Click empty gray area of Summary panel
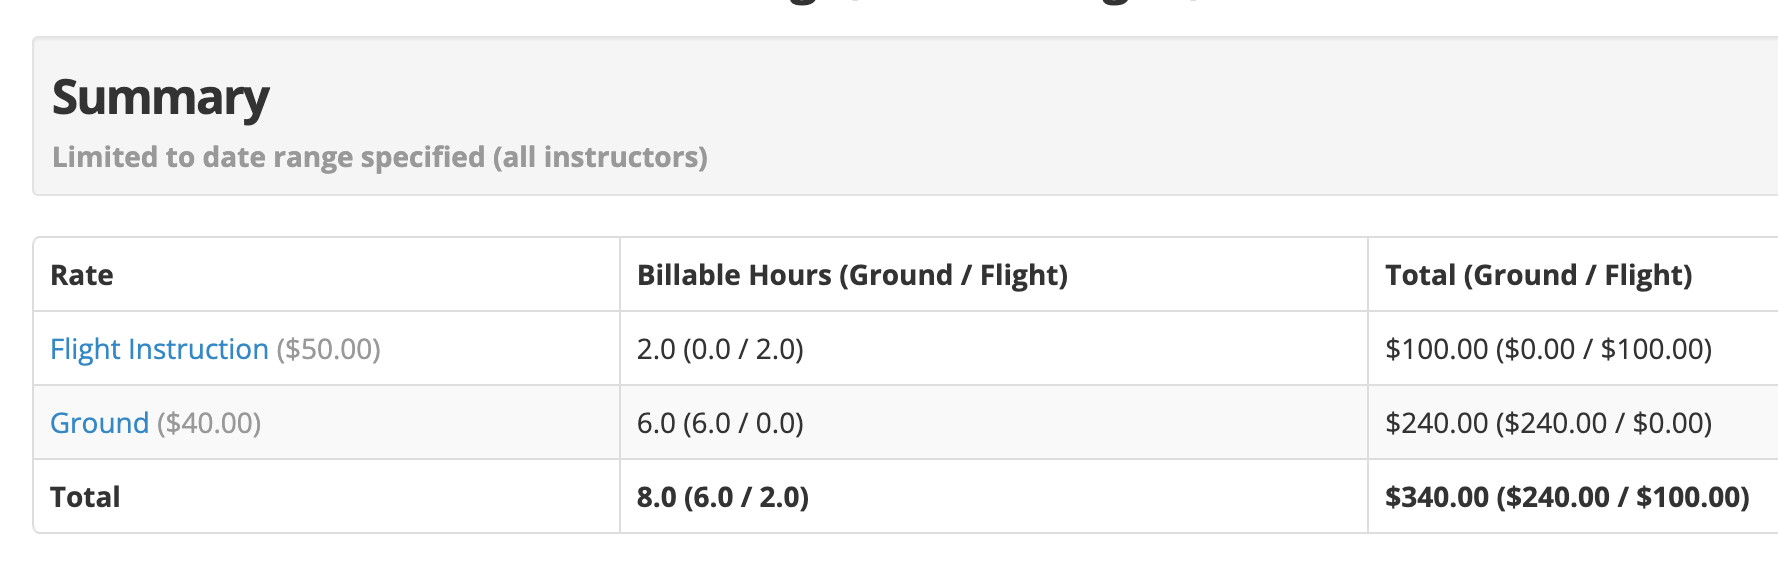 point(1200,115)
